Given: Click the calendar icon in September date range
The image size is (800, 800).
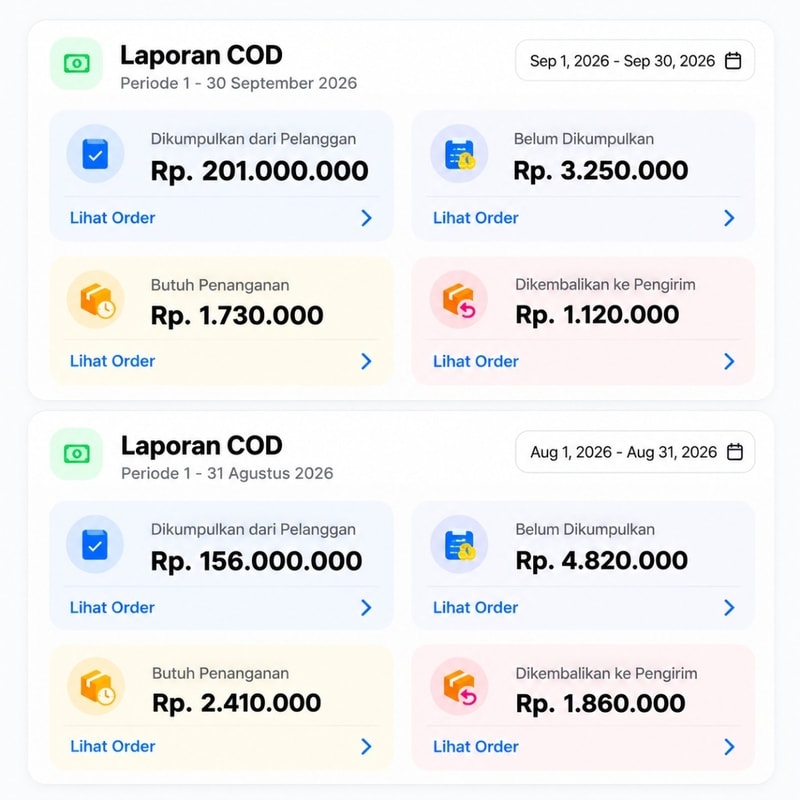Looking at the screenshot, I should (733, 61).
